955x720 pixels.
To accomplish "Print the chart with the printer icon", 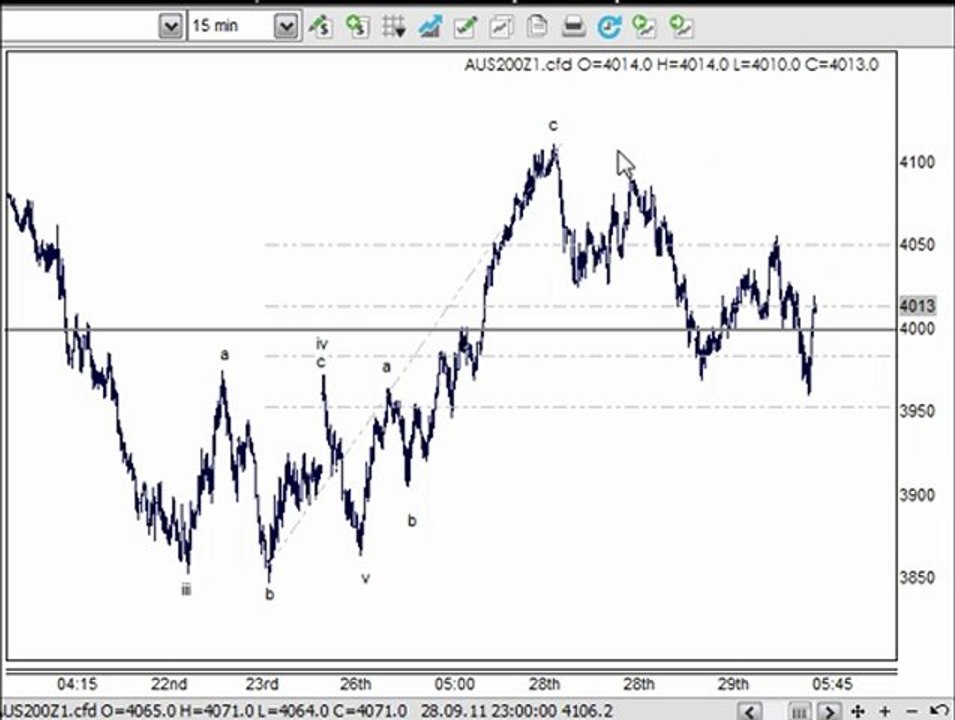I will [573, 26].
